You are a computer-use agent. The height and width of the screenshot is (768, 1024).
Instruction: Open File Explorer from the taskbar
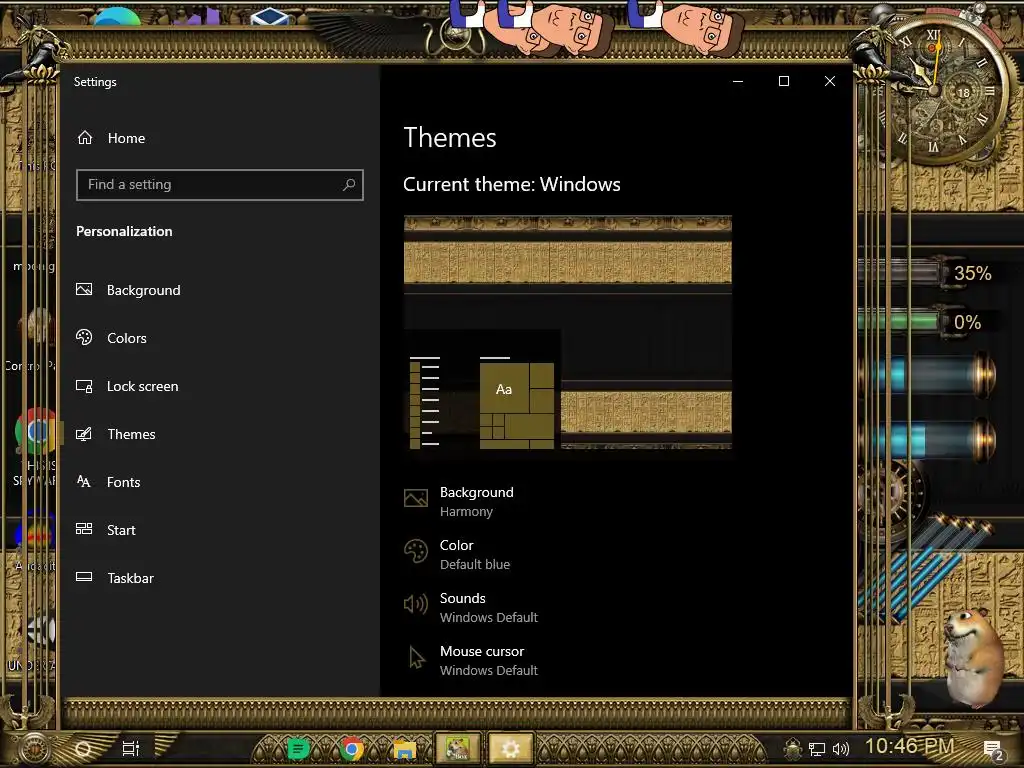(404, 749)
